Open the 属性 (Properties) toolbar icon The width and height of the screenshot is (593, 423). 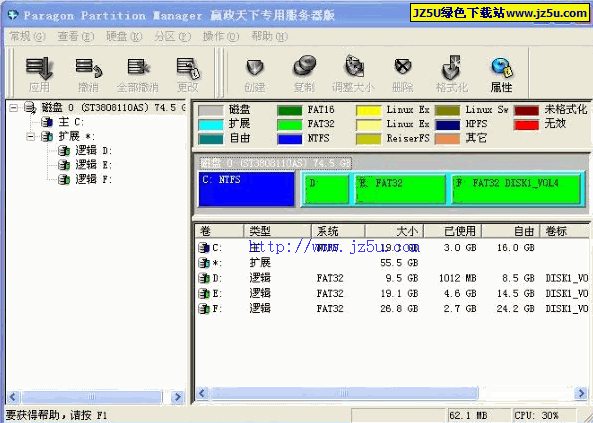pos(501,67)
